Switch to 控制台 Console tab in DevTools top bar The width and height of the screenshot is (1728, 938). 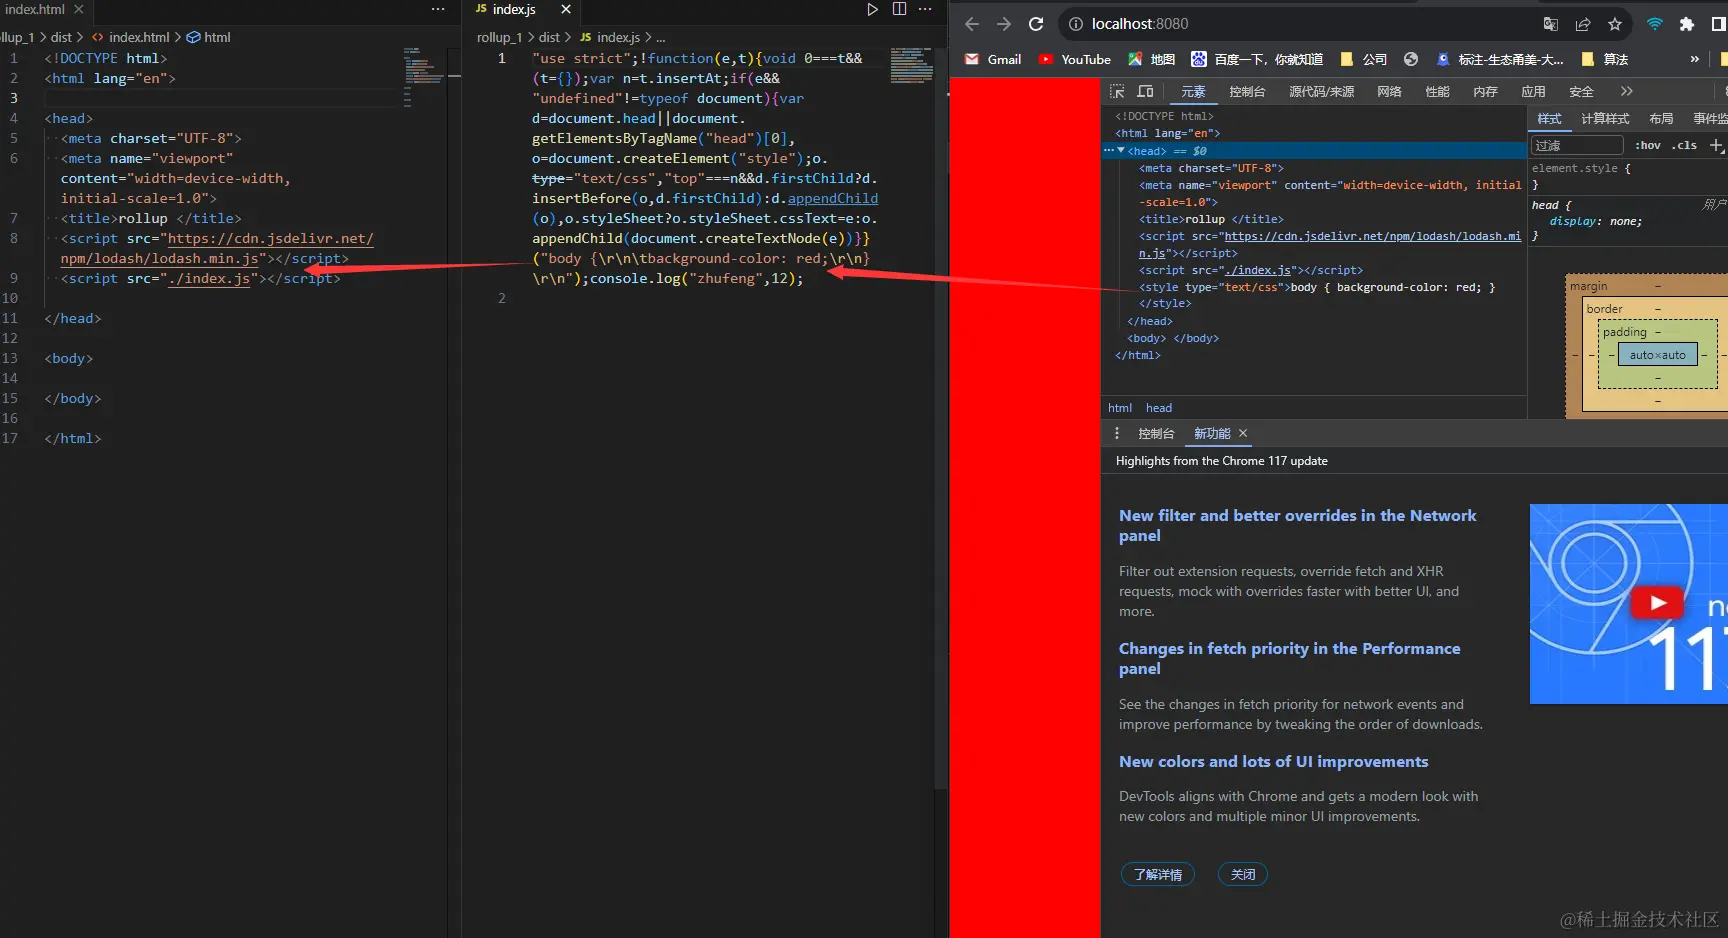(1247, 91)
